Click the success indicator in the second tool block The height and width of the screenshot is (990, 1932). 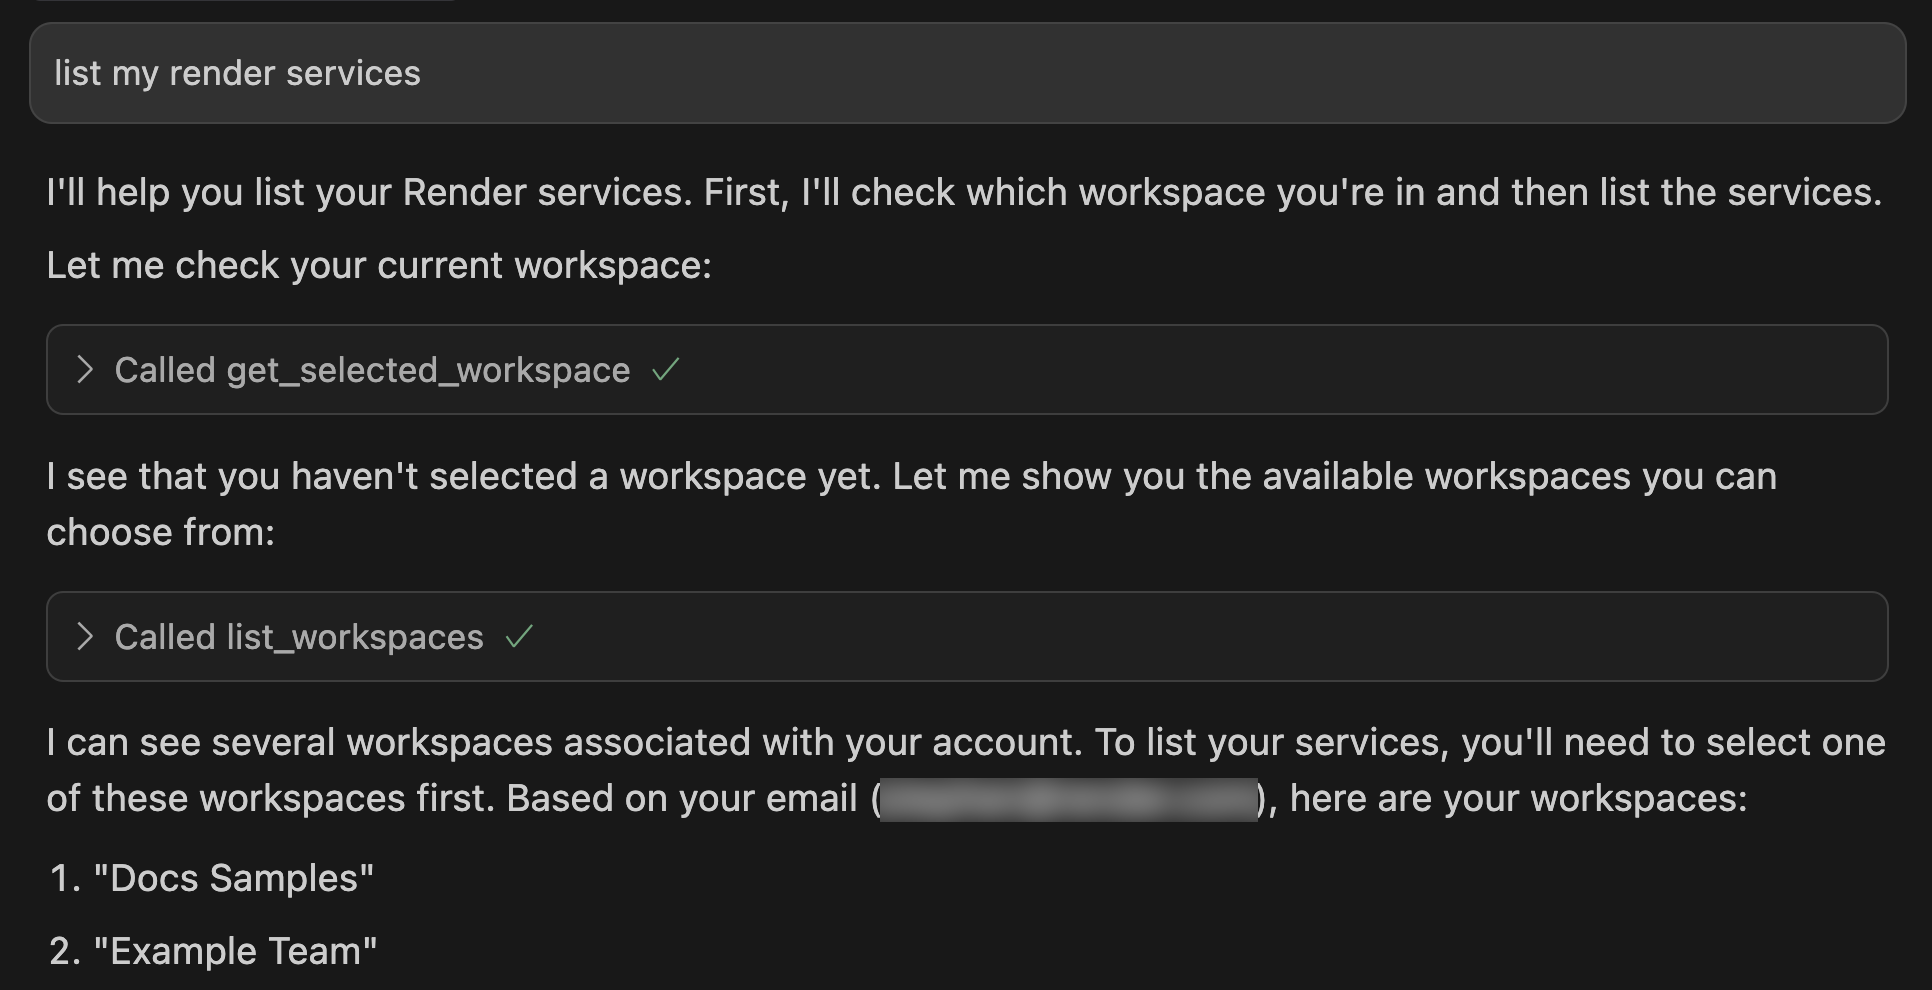(x=522, y=636)
